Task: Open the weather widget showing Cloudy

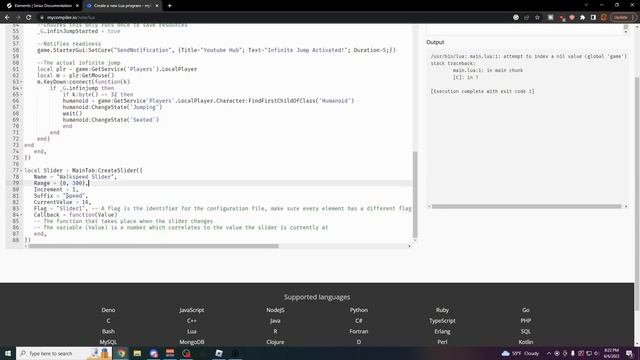Action: pos(520,353)
